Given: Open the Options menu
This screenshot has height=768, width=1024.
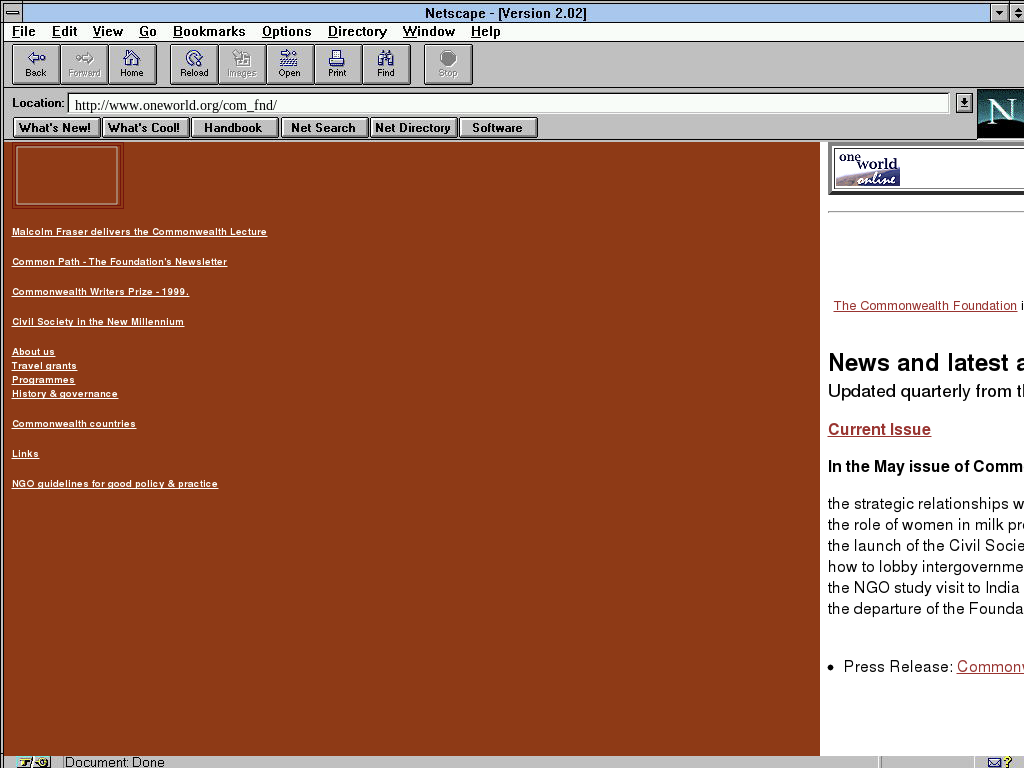Looking at the screenshot, I should (286, 32).
